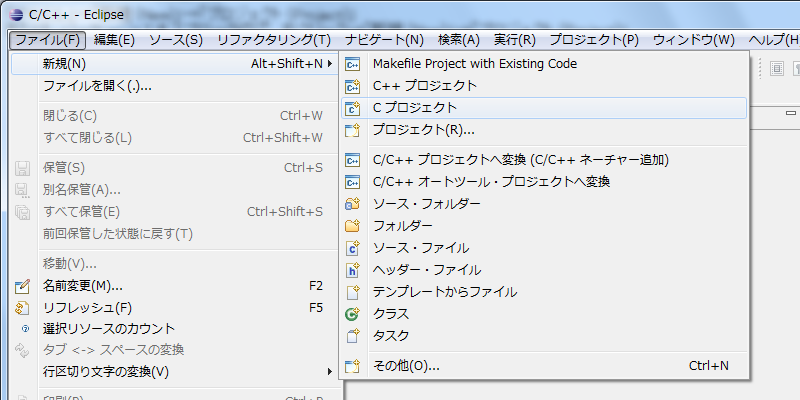This screenshot has width=800, height=400.
Task: Click the ソース・ファイル icon
Action: (x=353, y=248)
